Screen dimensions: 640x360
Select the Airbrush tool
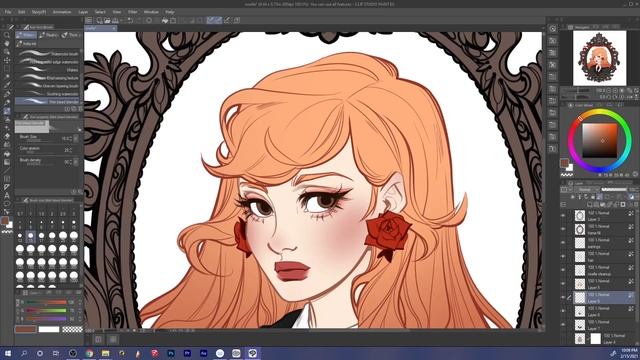[x=7, y=119]
